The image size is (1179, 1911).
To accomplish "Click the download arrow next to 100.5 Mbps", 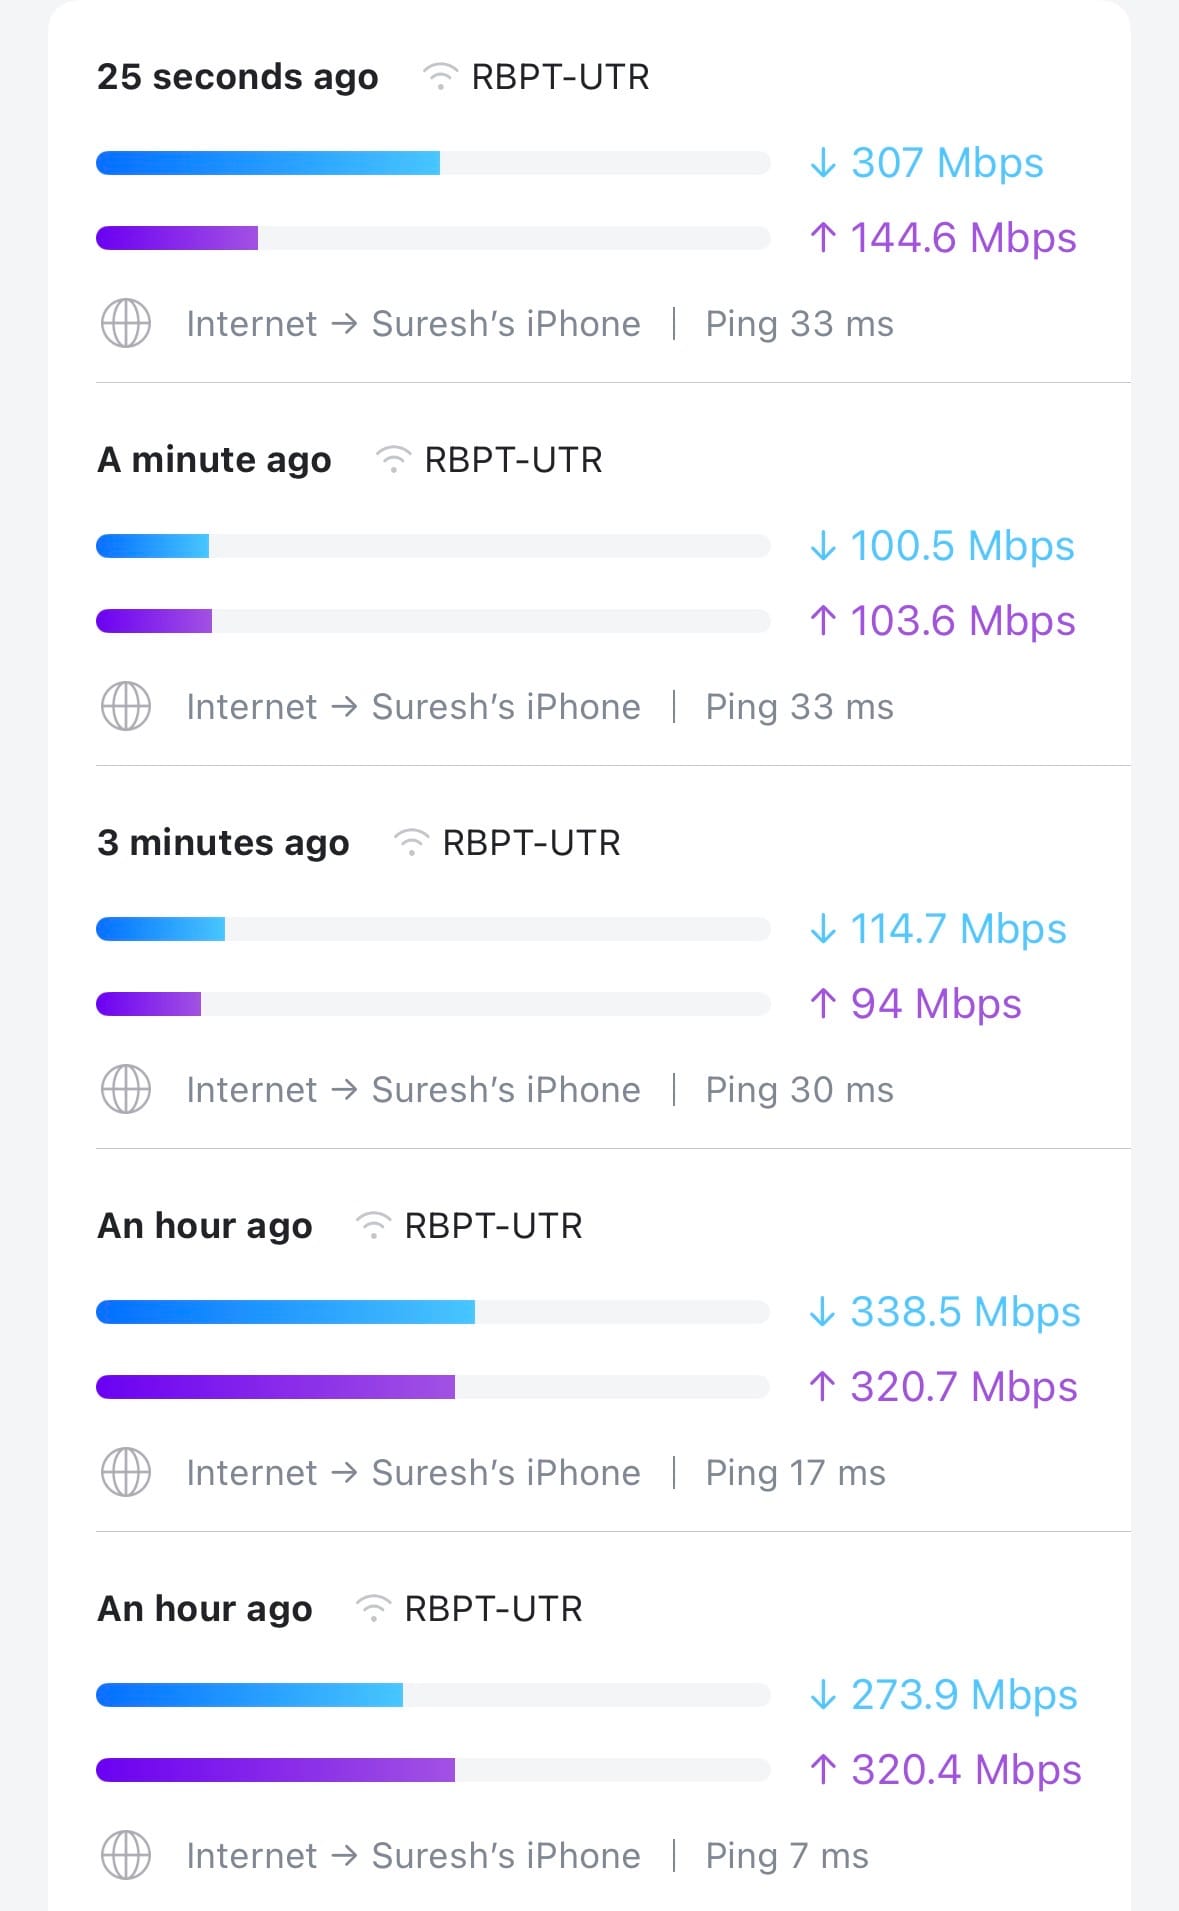I will coord(823,546).
